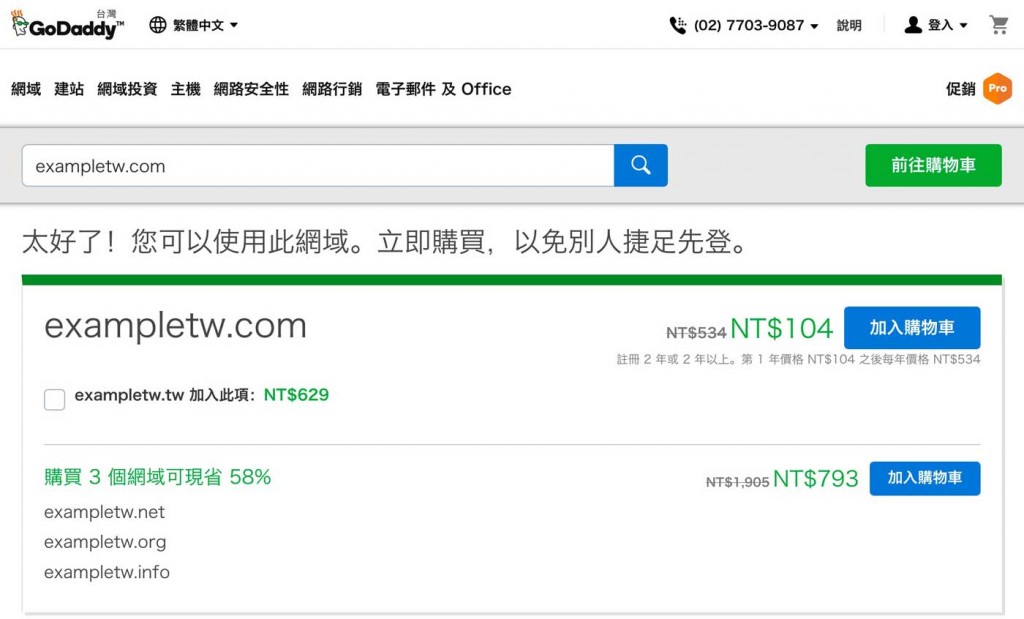
Task: Click the 購買 3 個網域可現省 58% heading
Action: (x=157, y=477)
